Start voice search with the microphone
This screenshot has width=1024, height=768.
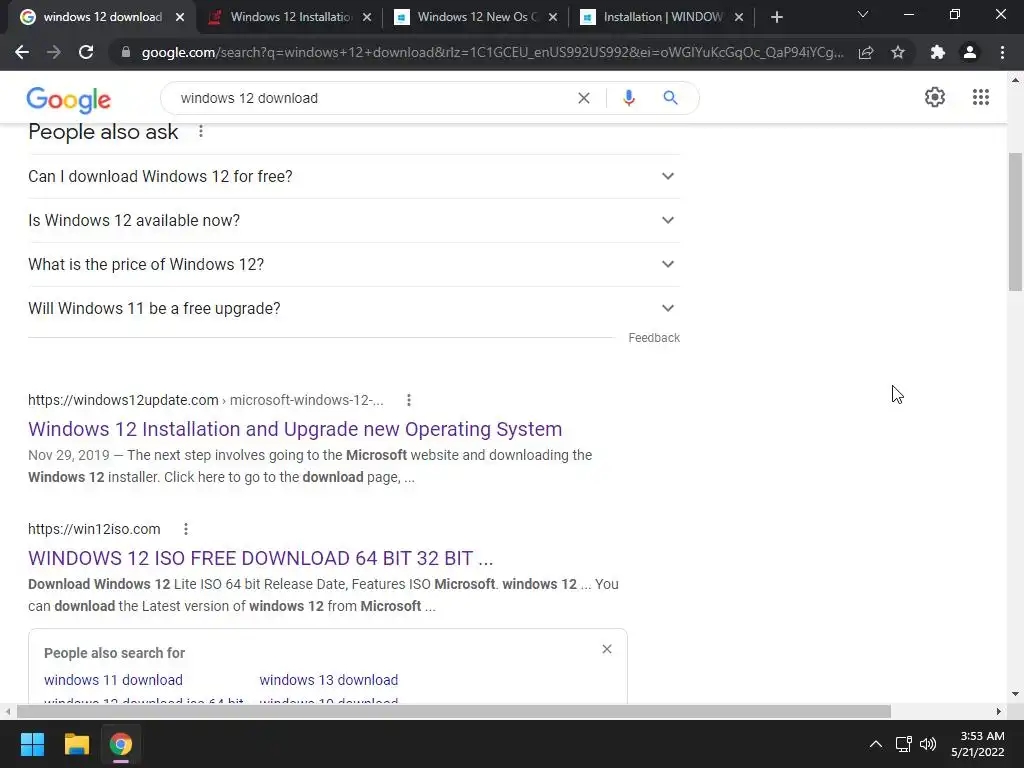(628, 98)
